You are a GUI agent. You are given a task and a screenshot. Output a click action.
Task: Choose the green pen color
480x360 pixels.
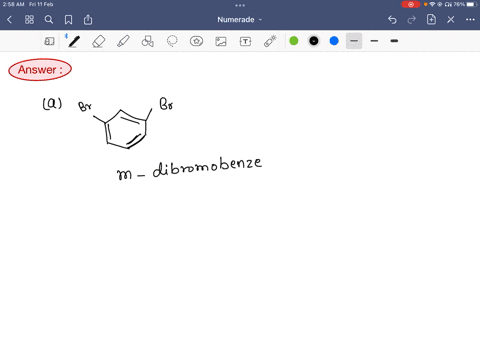tap(294, 41)
